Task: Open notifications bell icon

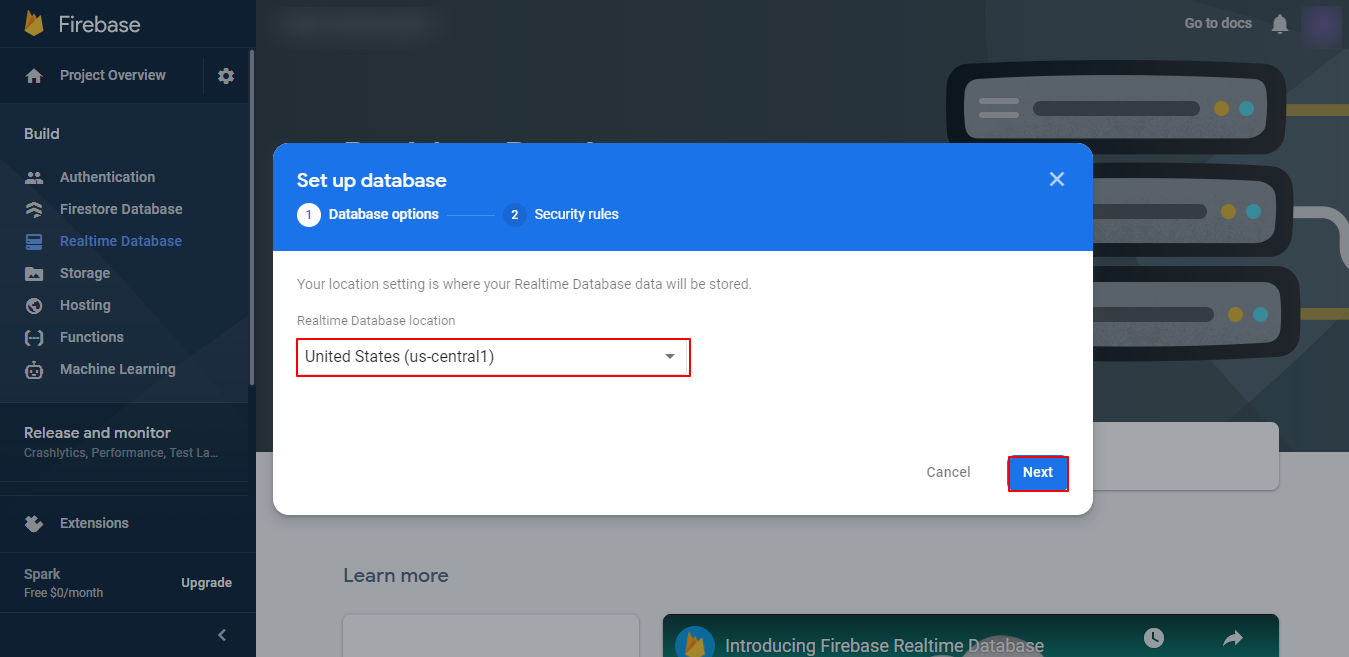Action: pos(1280,24)
